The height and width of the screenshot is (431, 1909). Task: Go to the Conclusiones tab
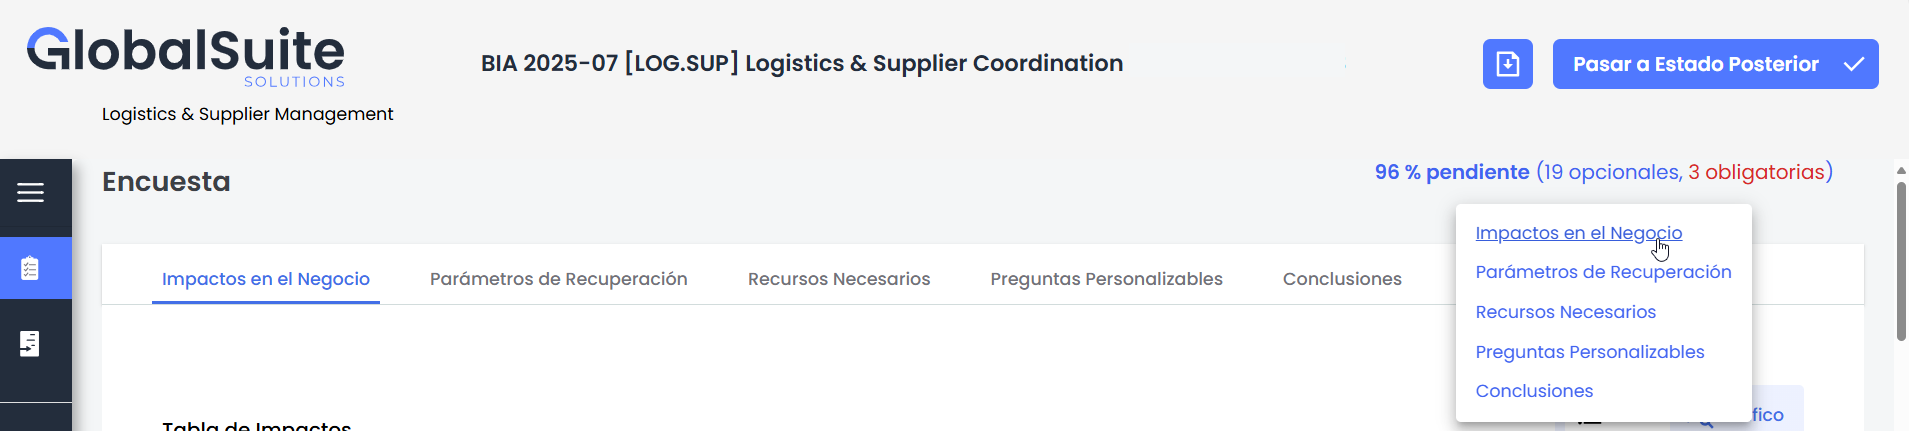click(1342, 279)
